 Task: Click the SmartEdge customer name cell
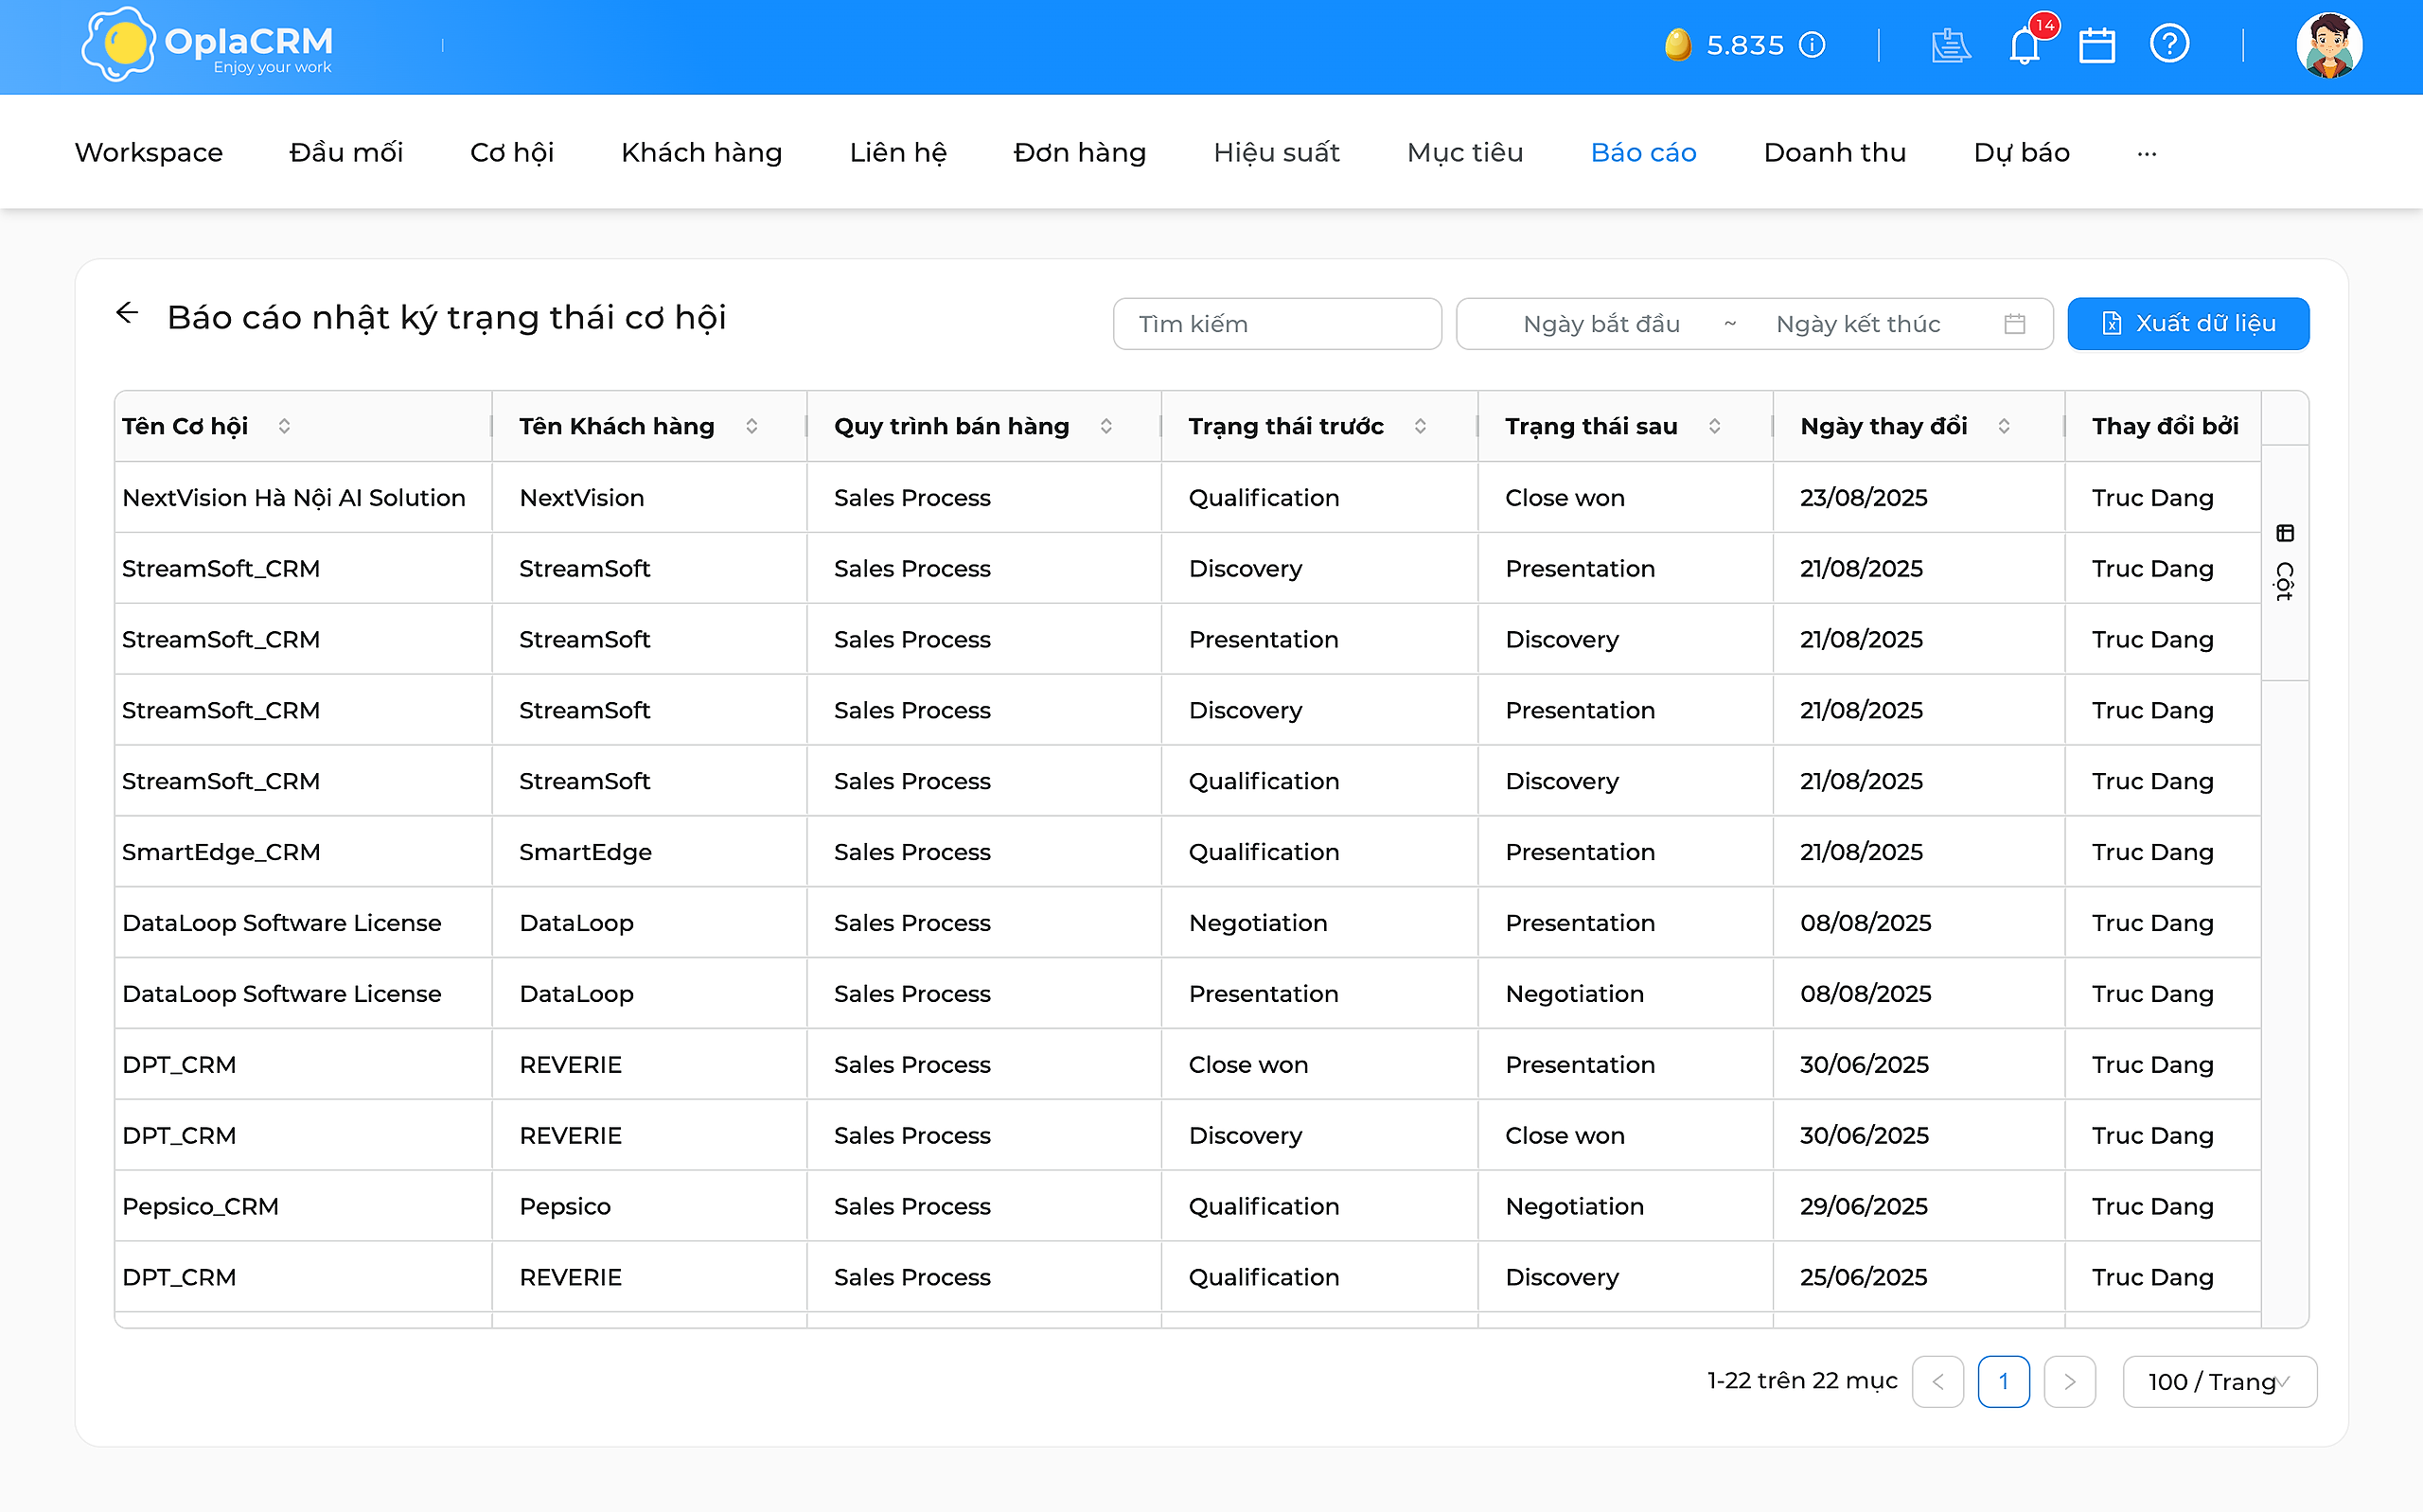[649, 852]
